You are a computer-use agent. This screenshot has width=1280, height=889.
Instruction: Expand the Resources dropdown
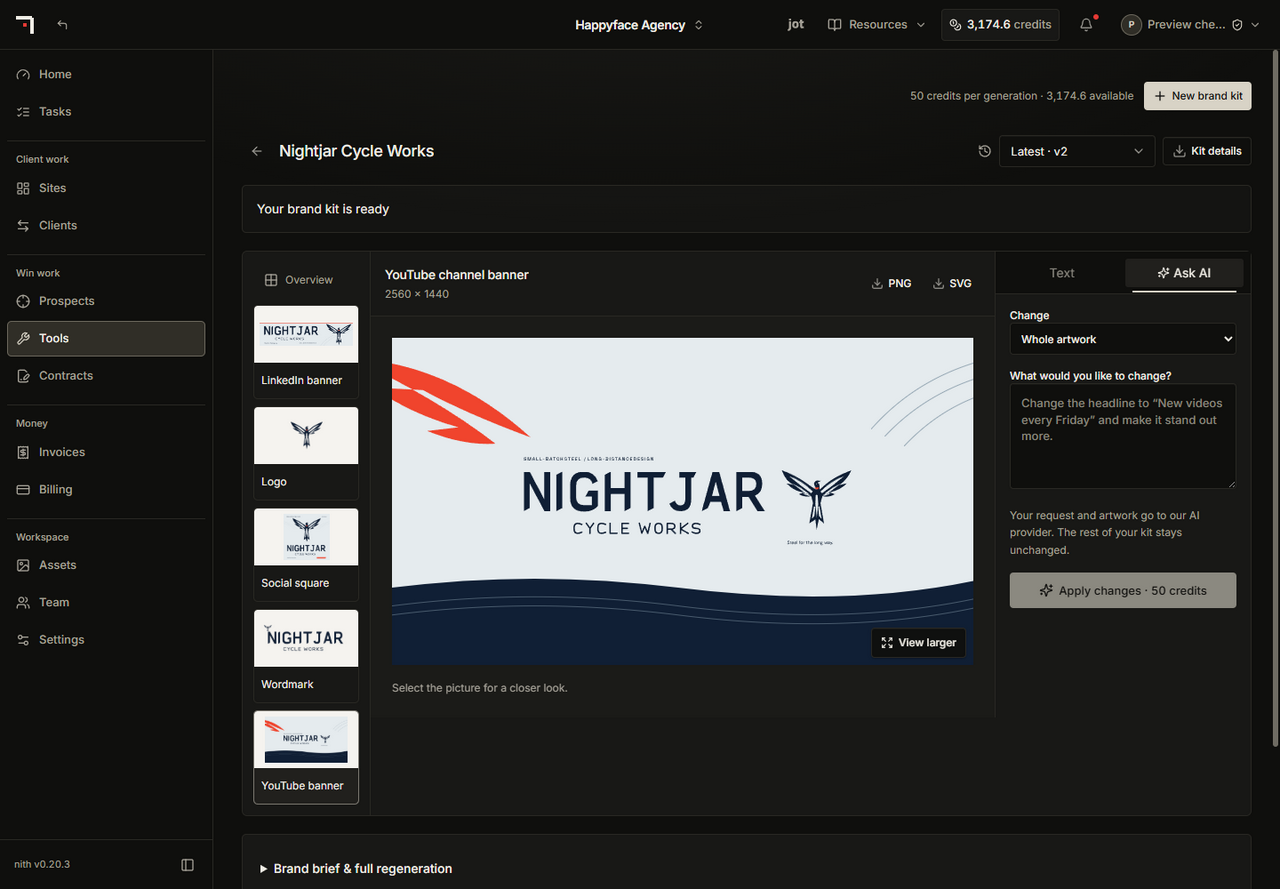pyautogui.click(x=876, y=25)
